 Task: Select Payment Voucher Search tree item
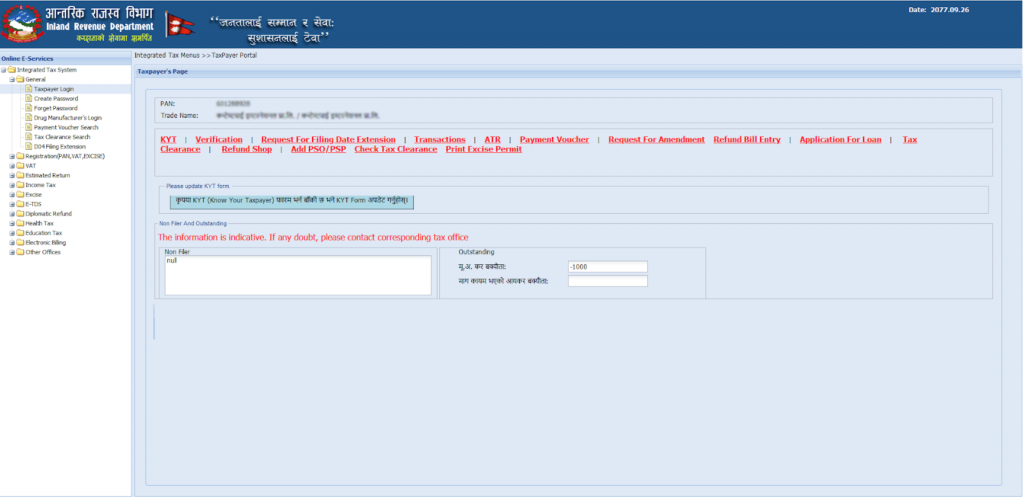[66, 128]
